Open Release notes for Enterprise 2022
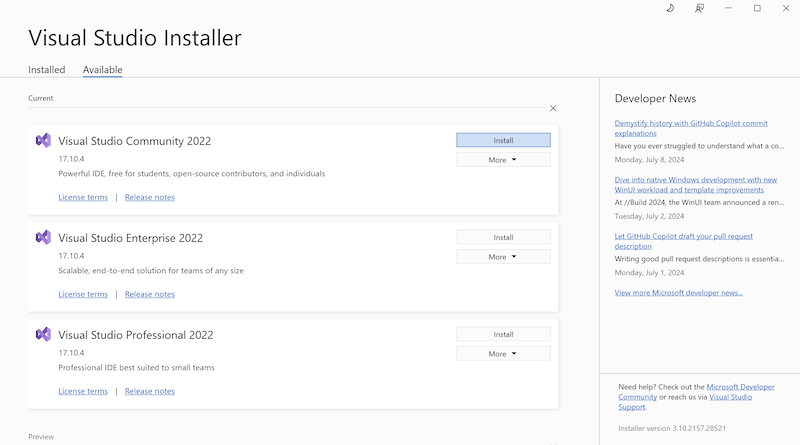This screenshot has height=445, width=800. (149, 294)
